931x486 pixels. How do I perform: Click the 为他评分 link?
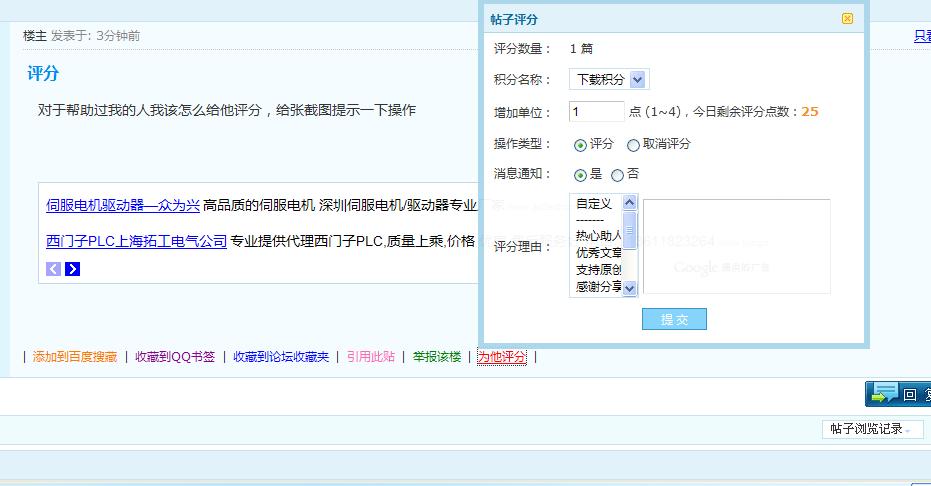point(501,357)
